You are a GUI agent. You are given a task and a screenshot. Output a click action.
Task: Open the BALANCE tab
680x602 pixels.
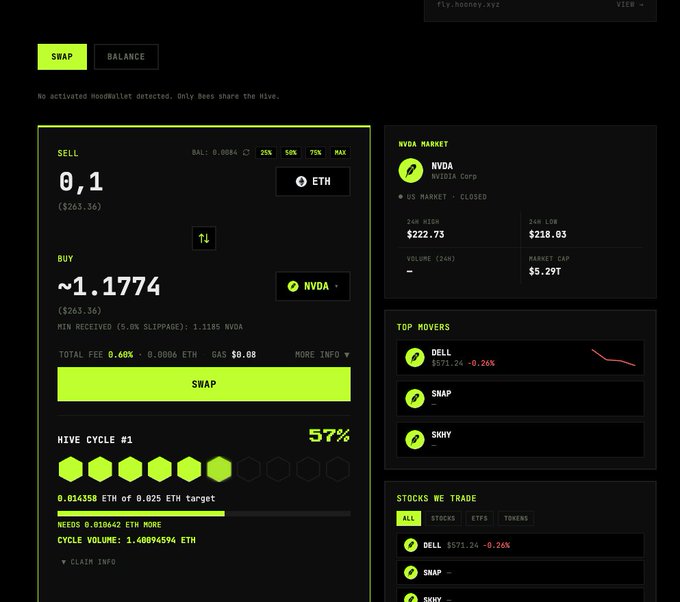[126, 57]
